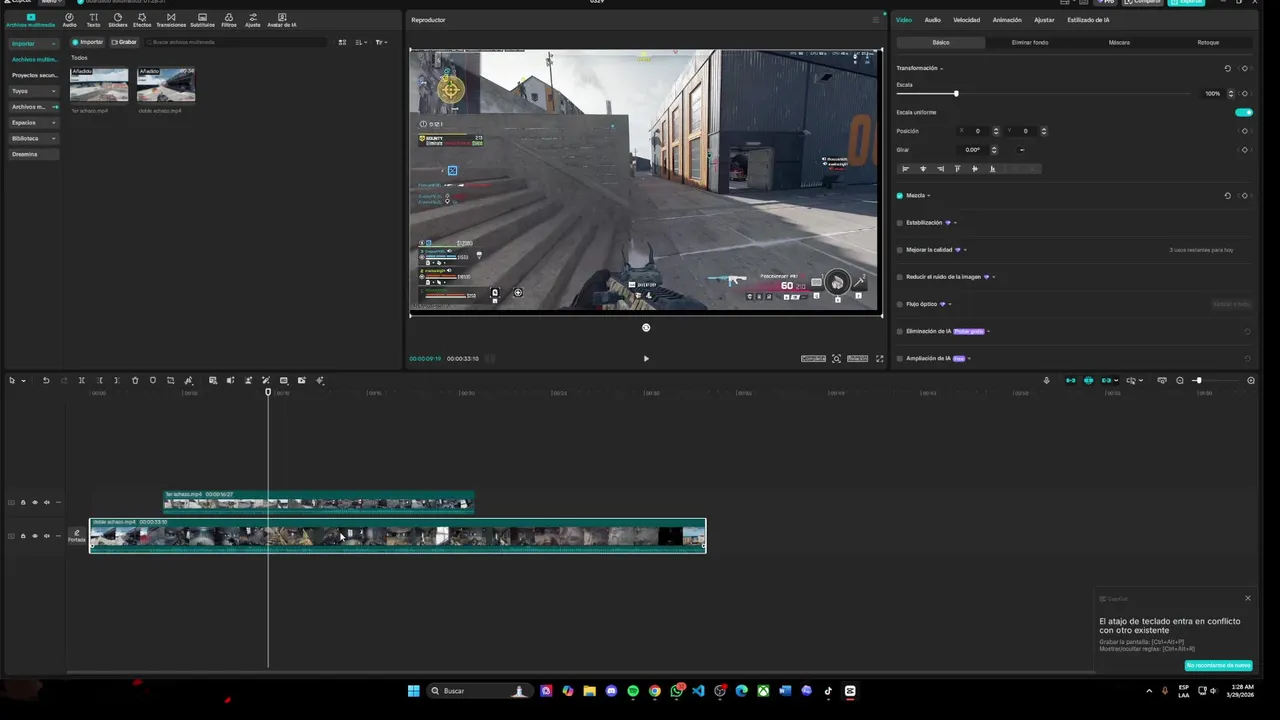Select the Máscara sub-tab
Viewport: 1280px width, 720px height.
(1119, 42)
